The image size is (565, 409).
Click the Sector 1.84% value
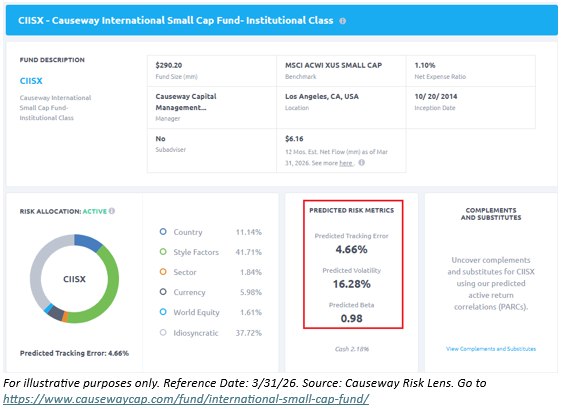[251, 272]
